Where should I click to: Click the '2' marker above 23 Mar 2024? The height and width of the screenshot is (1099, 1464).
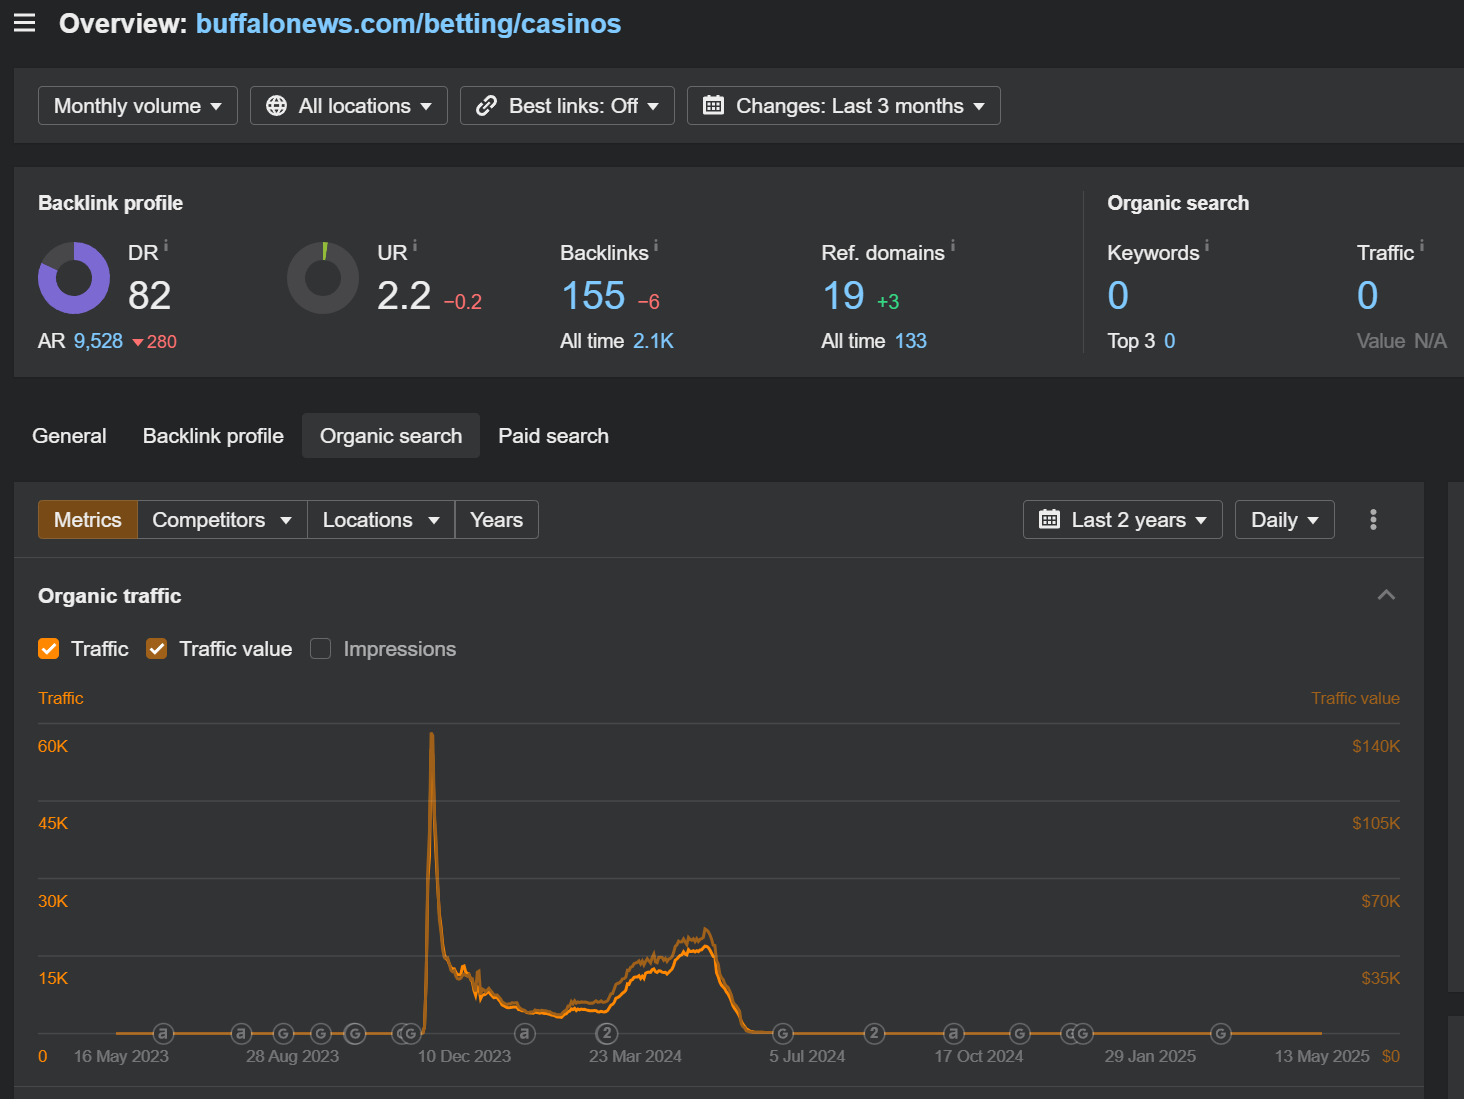(607, 1033)
